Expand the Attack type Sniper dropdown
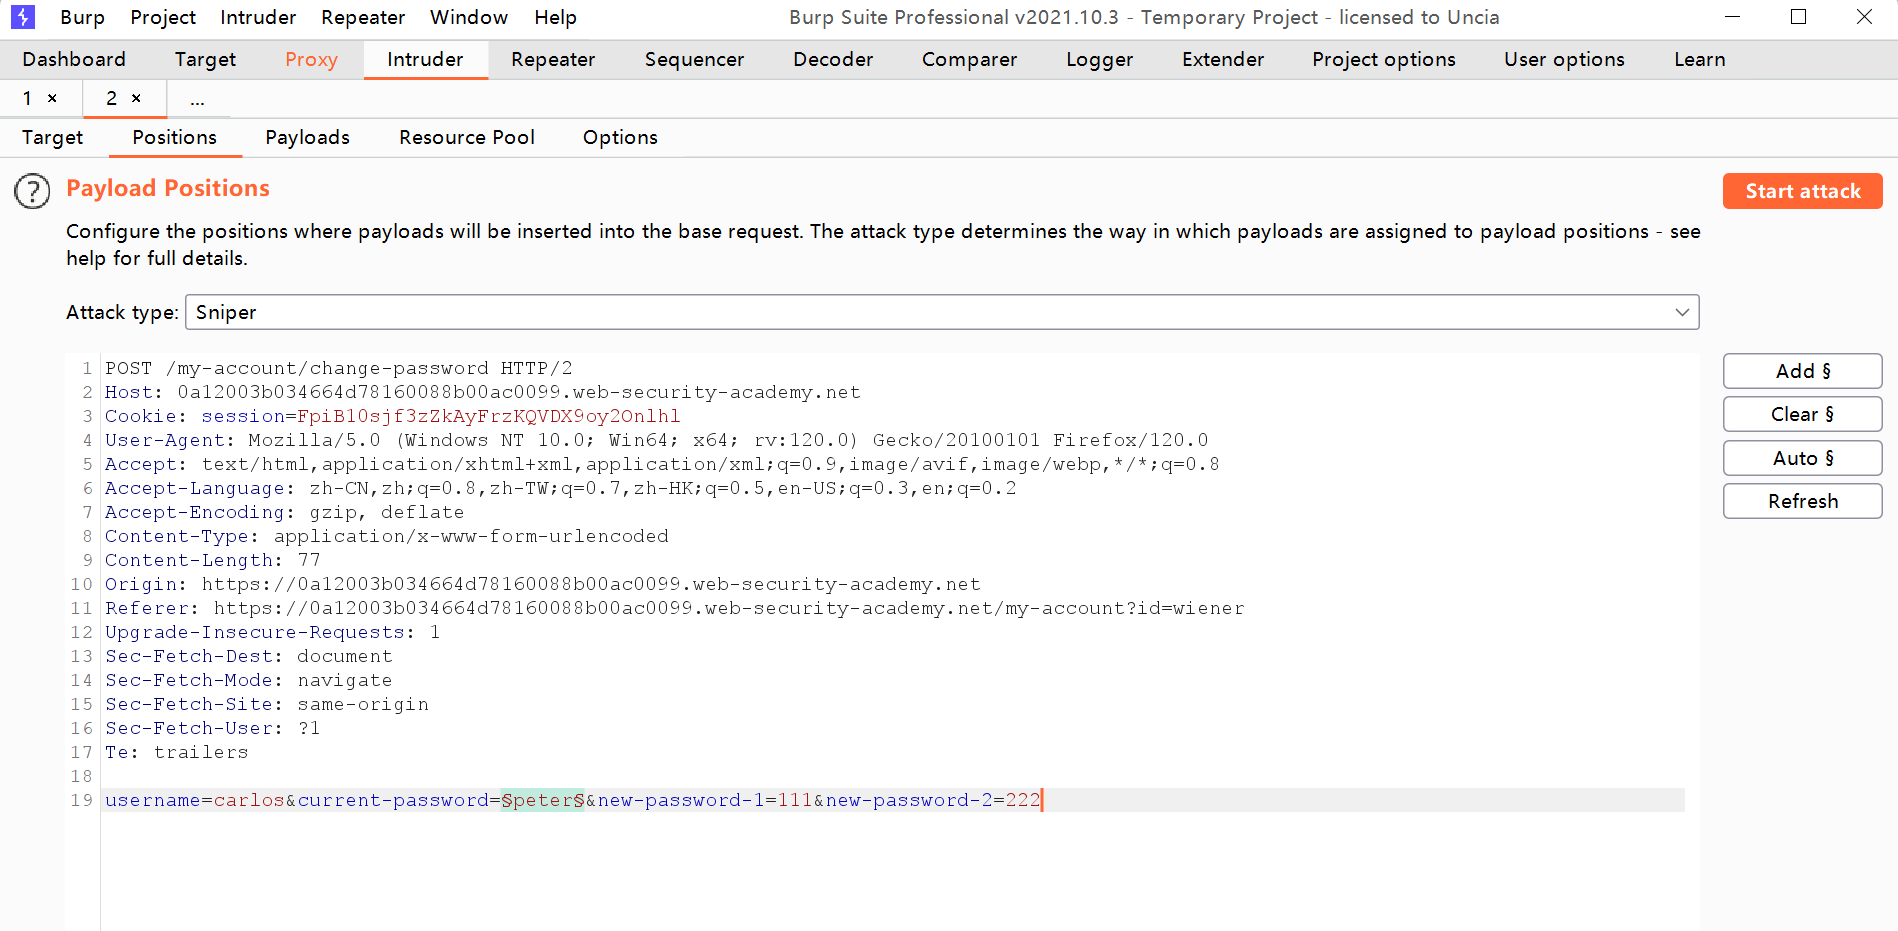The height and width of the screenshot is (931, 1898). (x=942, y=312)
